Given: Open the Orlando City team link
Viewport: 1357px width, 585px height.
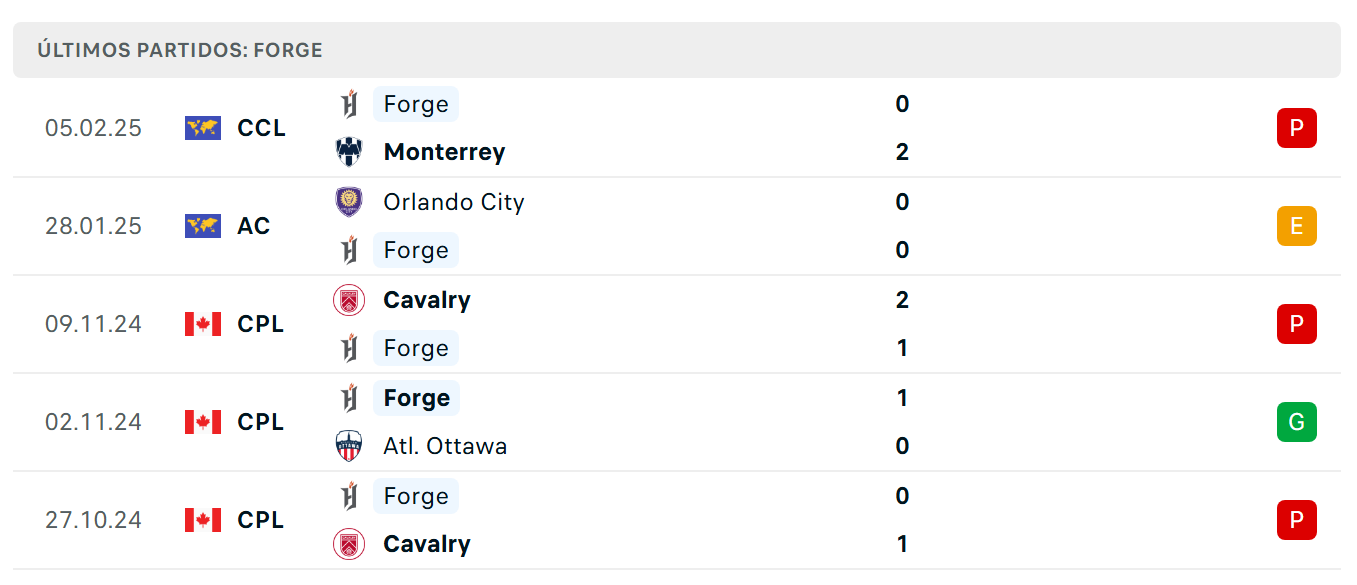Looking at the screenshot, I should point(454,202).
